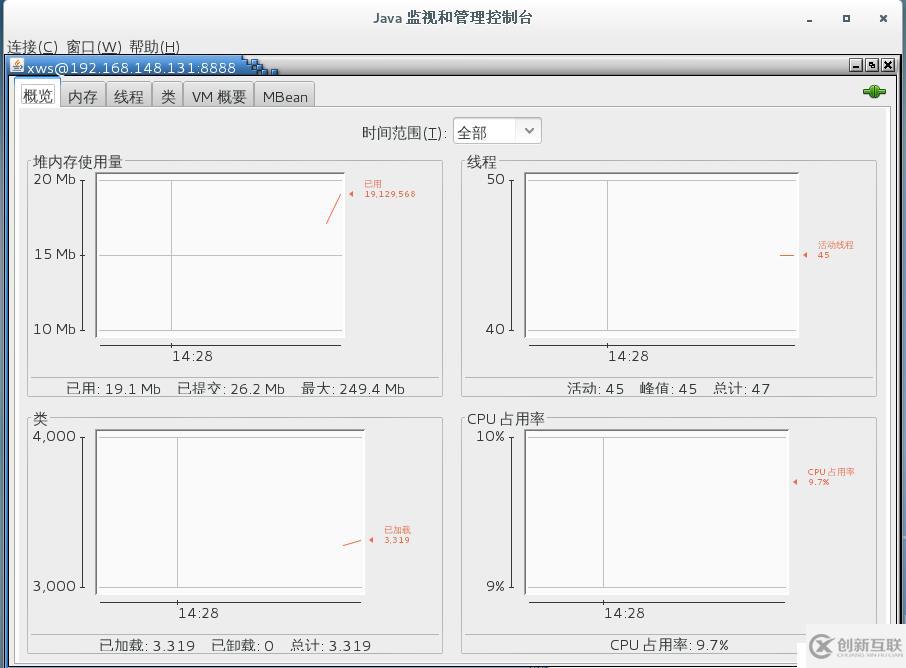Click the 已用 19,129,568 legend label
Viewport: 906px width, 668px height.
pyautogui.click(x=389, y=189)
